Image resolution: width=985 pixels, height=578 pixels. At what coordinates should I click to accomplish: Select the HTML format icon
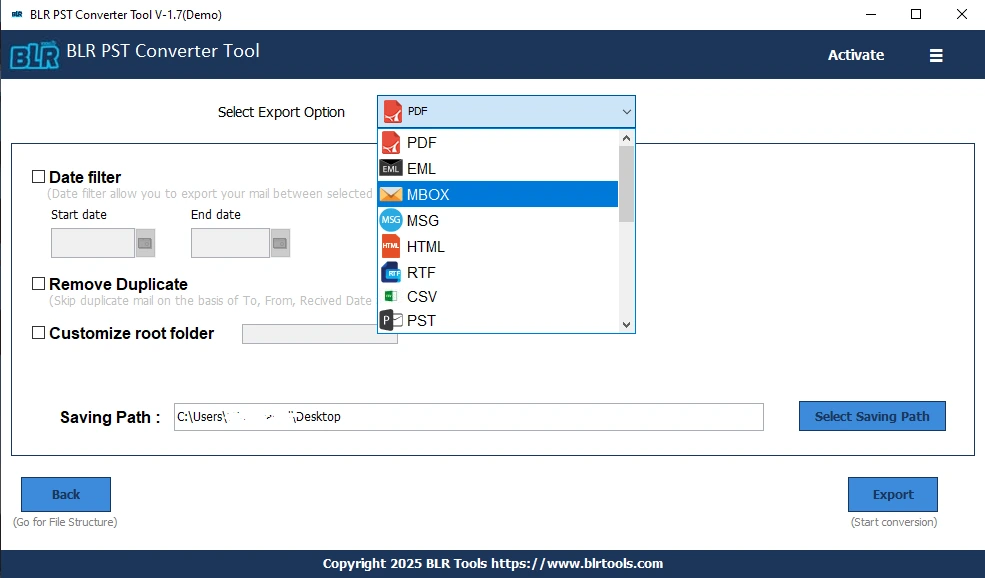[x=391, y=246]
